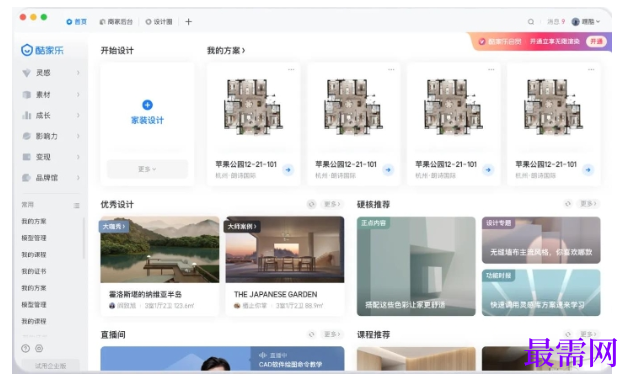Open 我的证书 in the sidebar list
Viewport: 636px width, 384px height.
click(x=34, y=271)
